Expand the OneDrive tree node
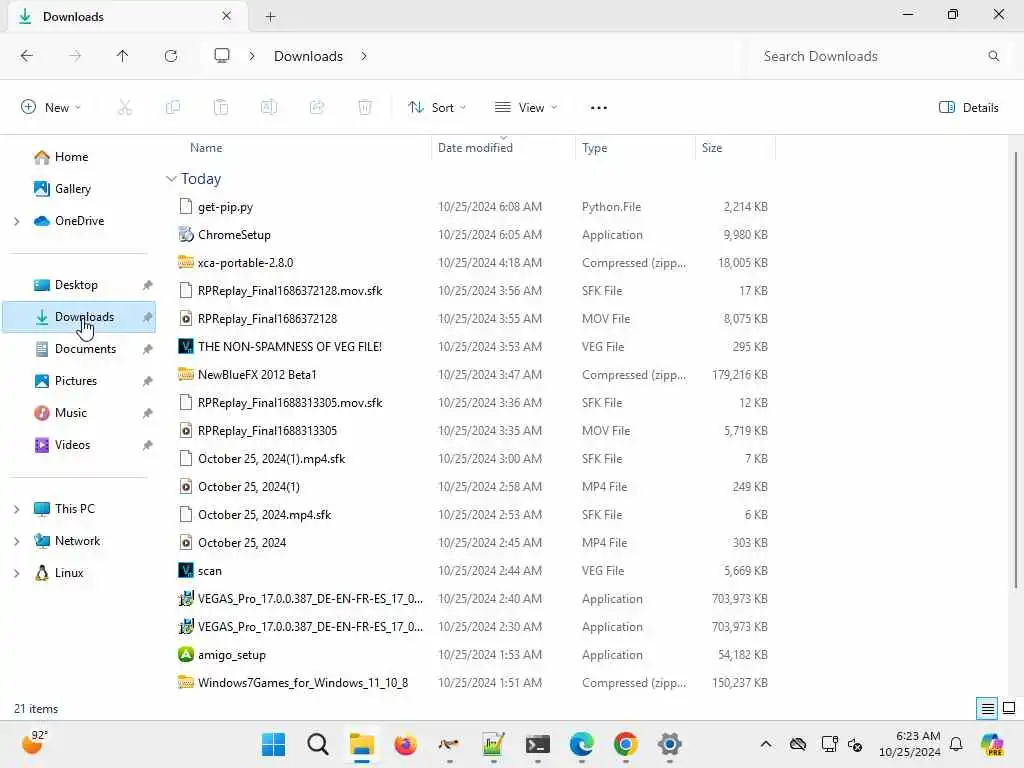The height and width of the screenshot is (768, 1024). pyautogui.click(x=16, y=221)
